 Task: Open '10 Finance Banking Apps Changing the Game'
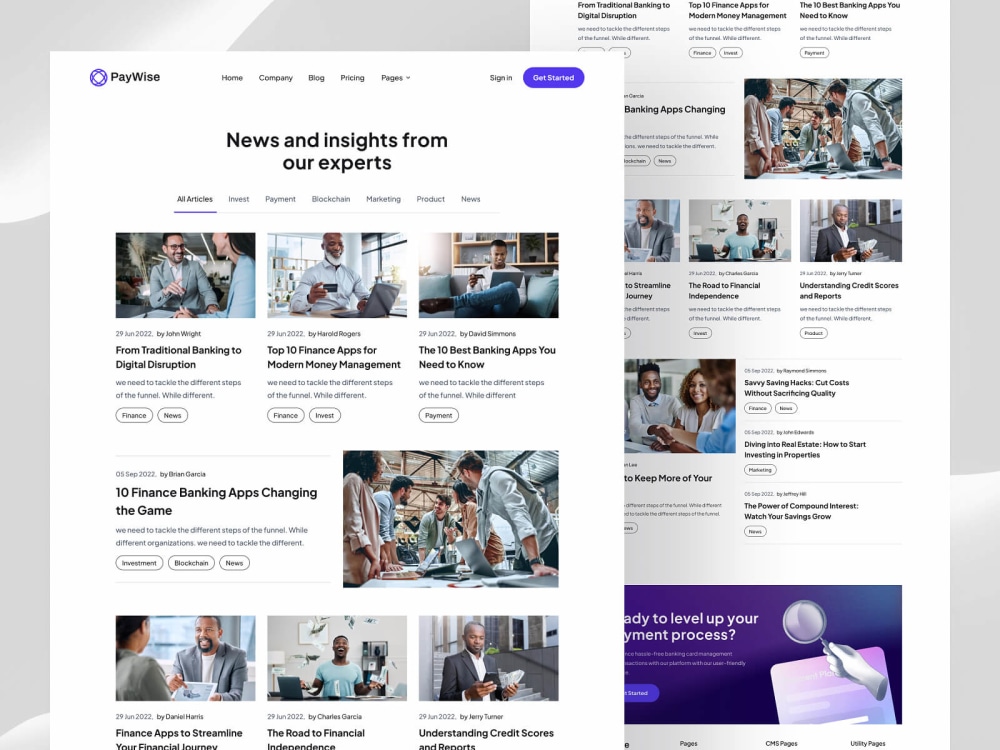217,501
